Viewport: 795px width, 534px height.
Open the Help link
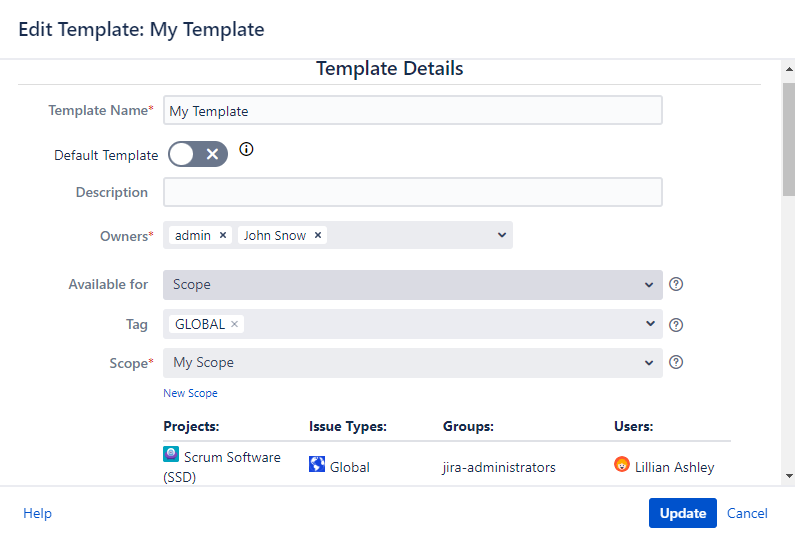tap(37, 513)
